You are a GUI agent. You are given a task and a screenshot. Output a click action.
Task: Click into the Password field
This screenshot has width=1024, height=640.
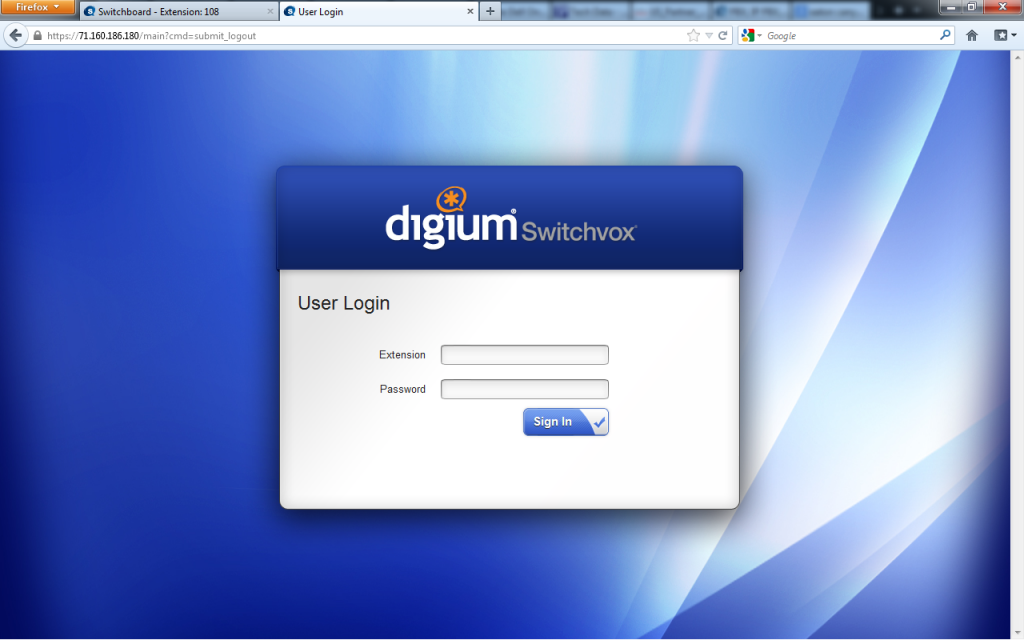coord(524,389)
